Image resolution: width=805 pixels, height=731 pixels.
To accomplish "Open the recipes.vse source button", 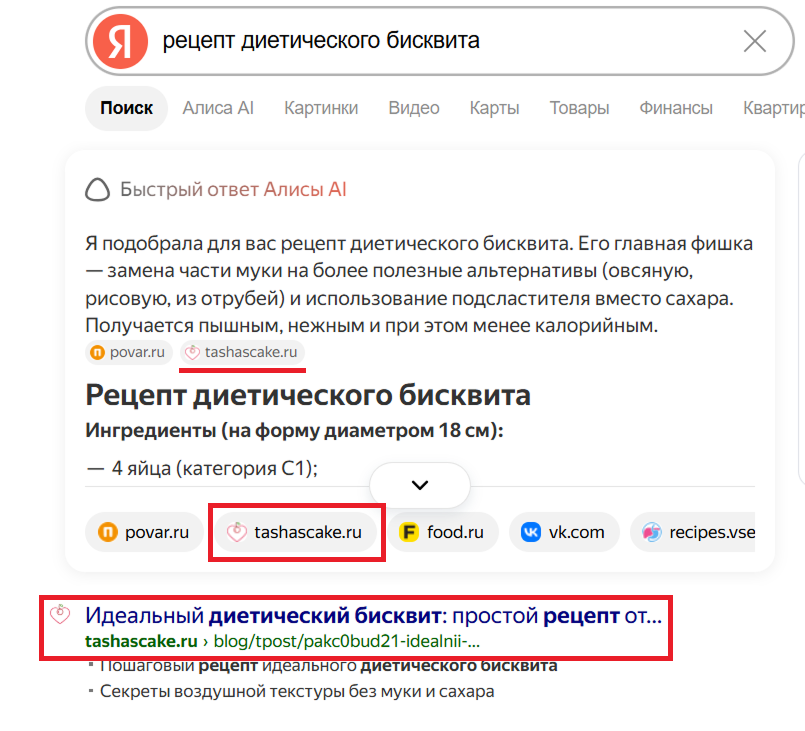I will [693, 532].
